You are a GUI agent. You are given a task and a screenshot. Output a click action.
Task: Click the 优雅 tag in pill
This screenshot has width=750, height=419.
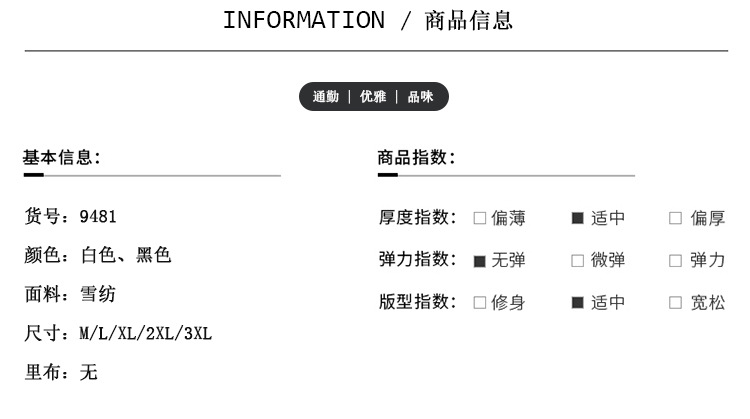[x=373, y=97]
